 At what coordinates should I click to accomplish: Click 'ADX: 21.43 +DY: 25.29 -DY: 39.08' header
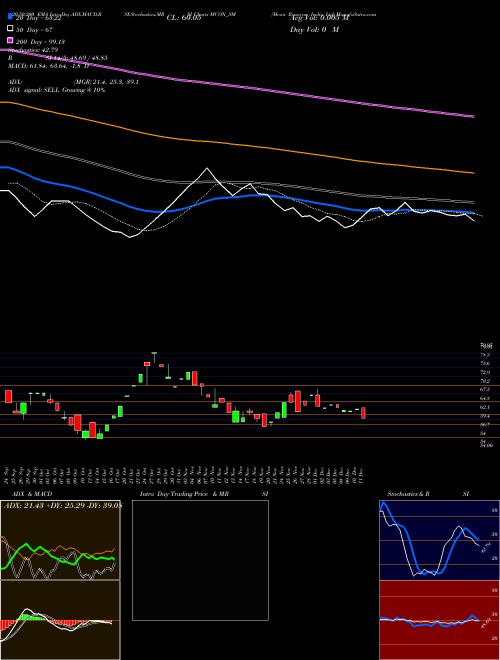pos(62,506)
